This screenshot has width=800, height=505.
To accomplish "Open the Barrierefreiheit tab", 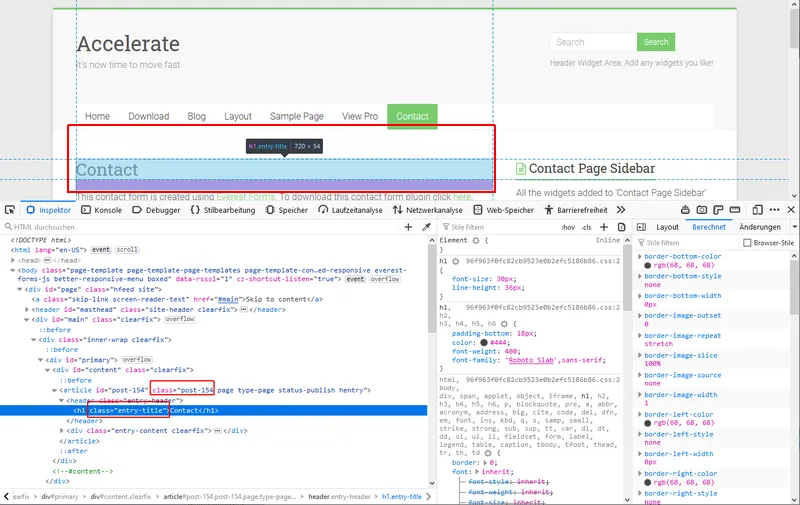I will 576,210.
